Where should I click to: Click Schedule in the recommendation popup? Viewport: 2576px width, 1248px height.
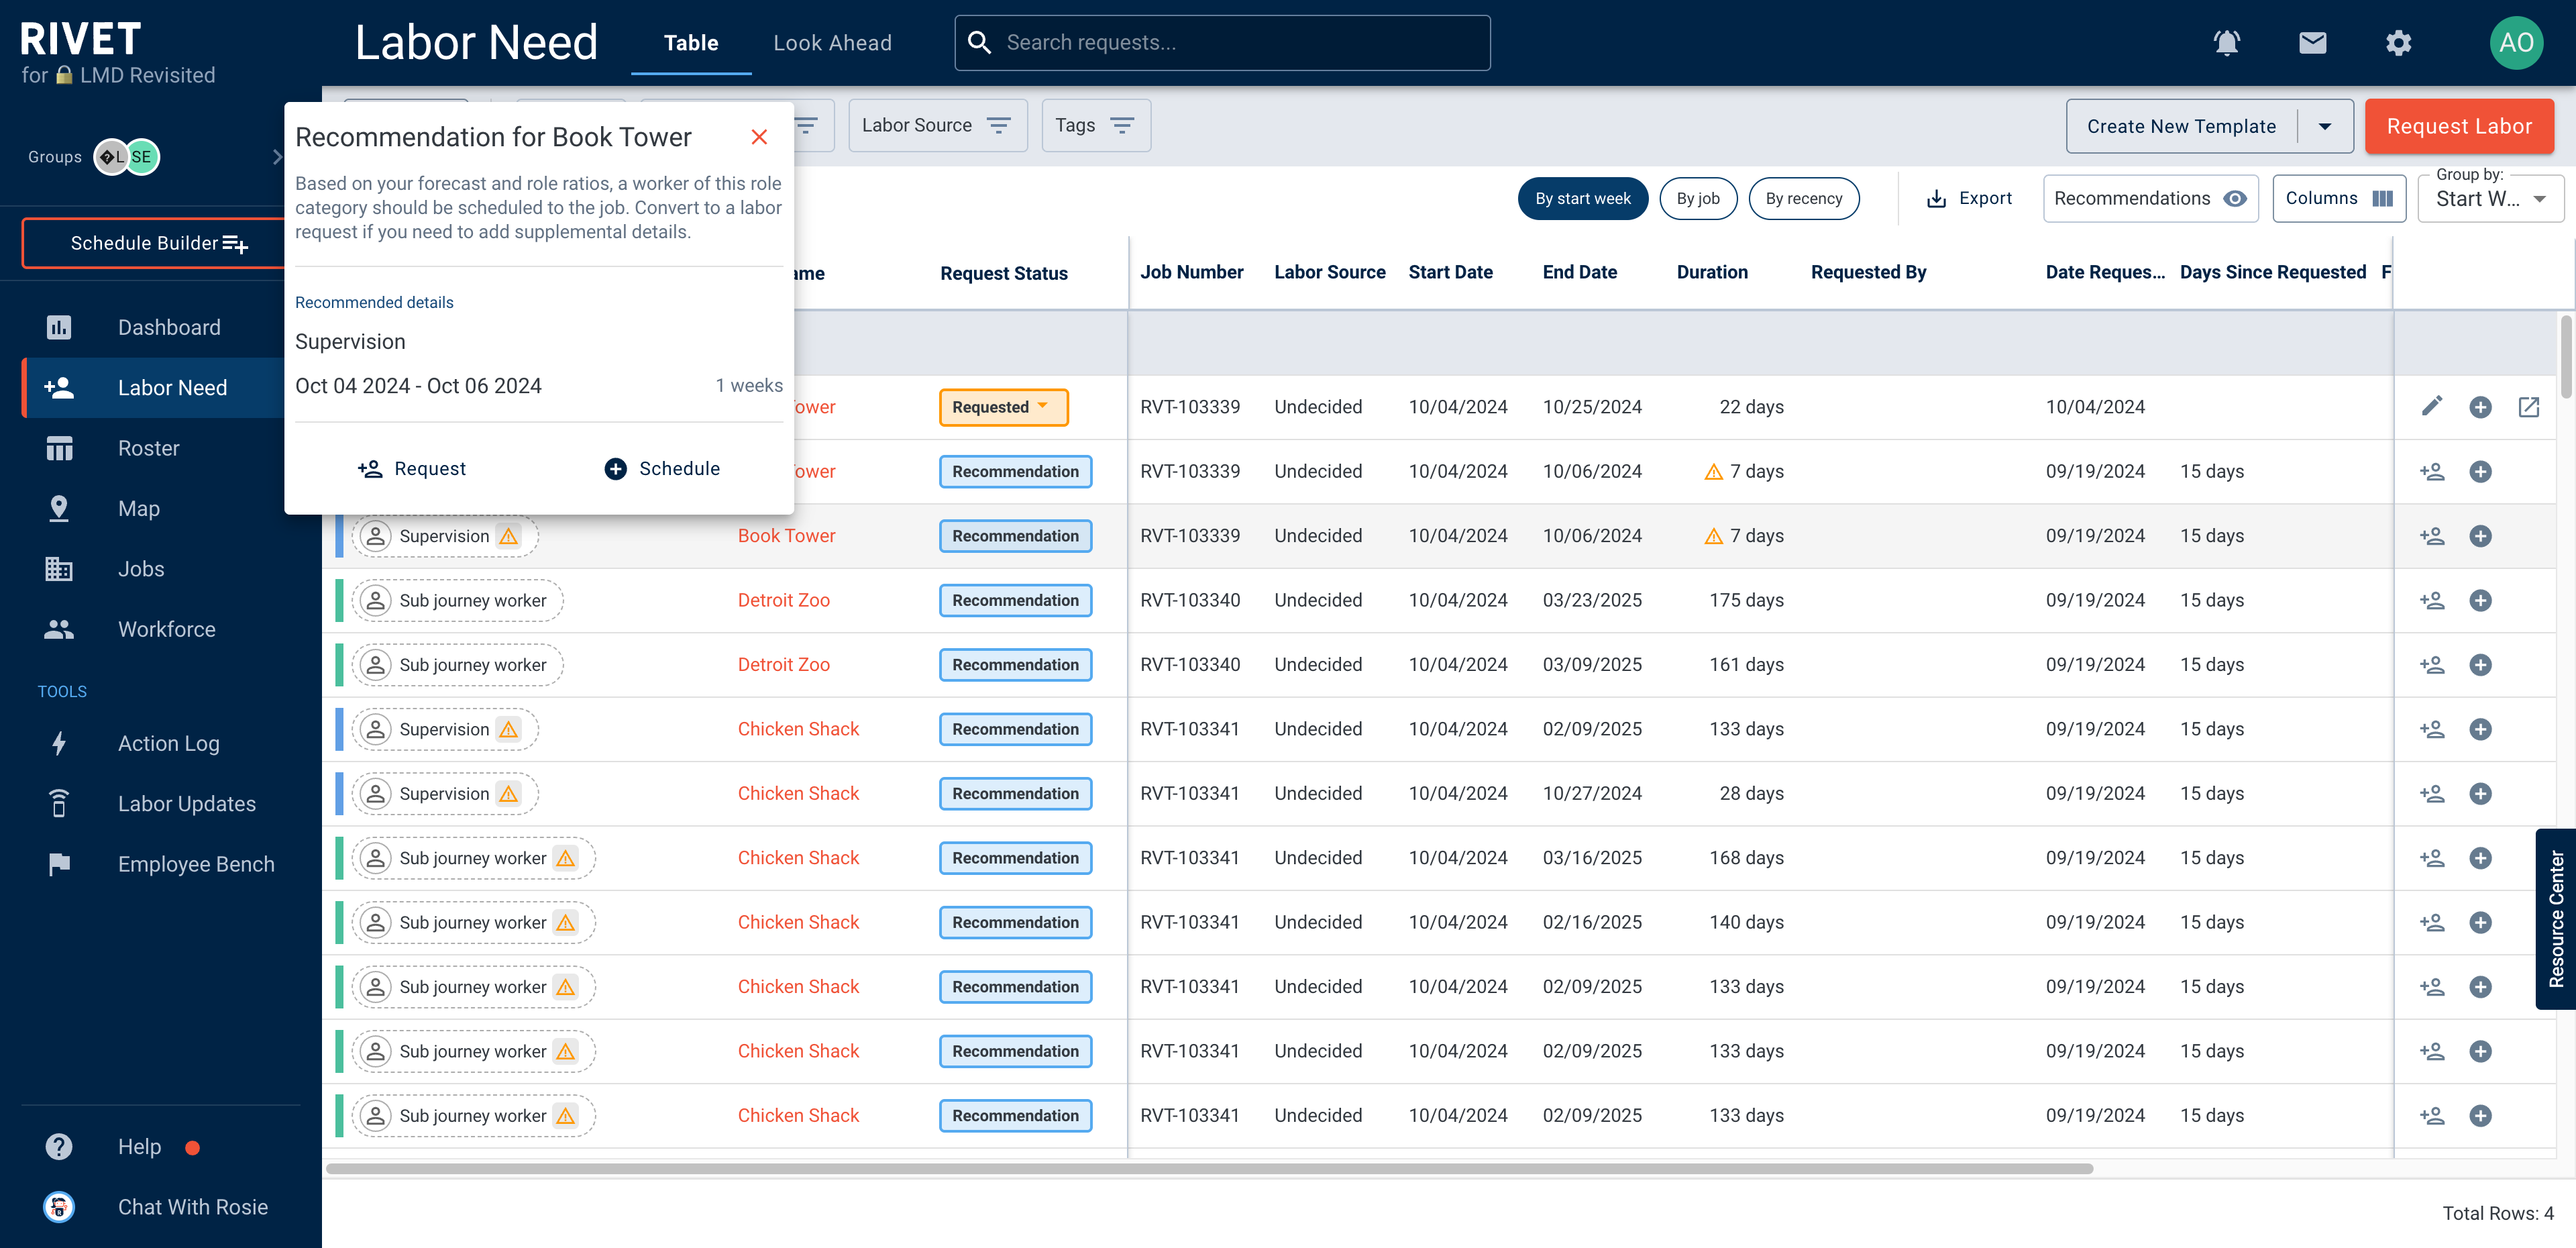662,468
